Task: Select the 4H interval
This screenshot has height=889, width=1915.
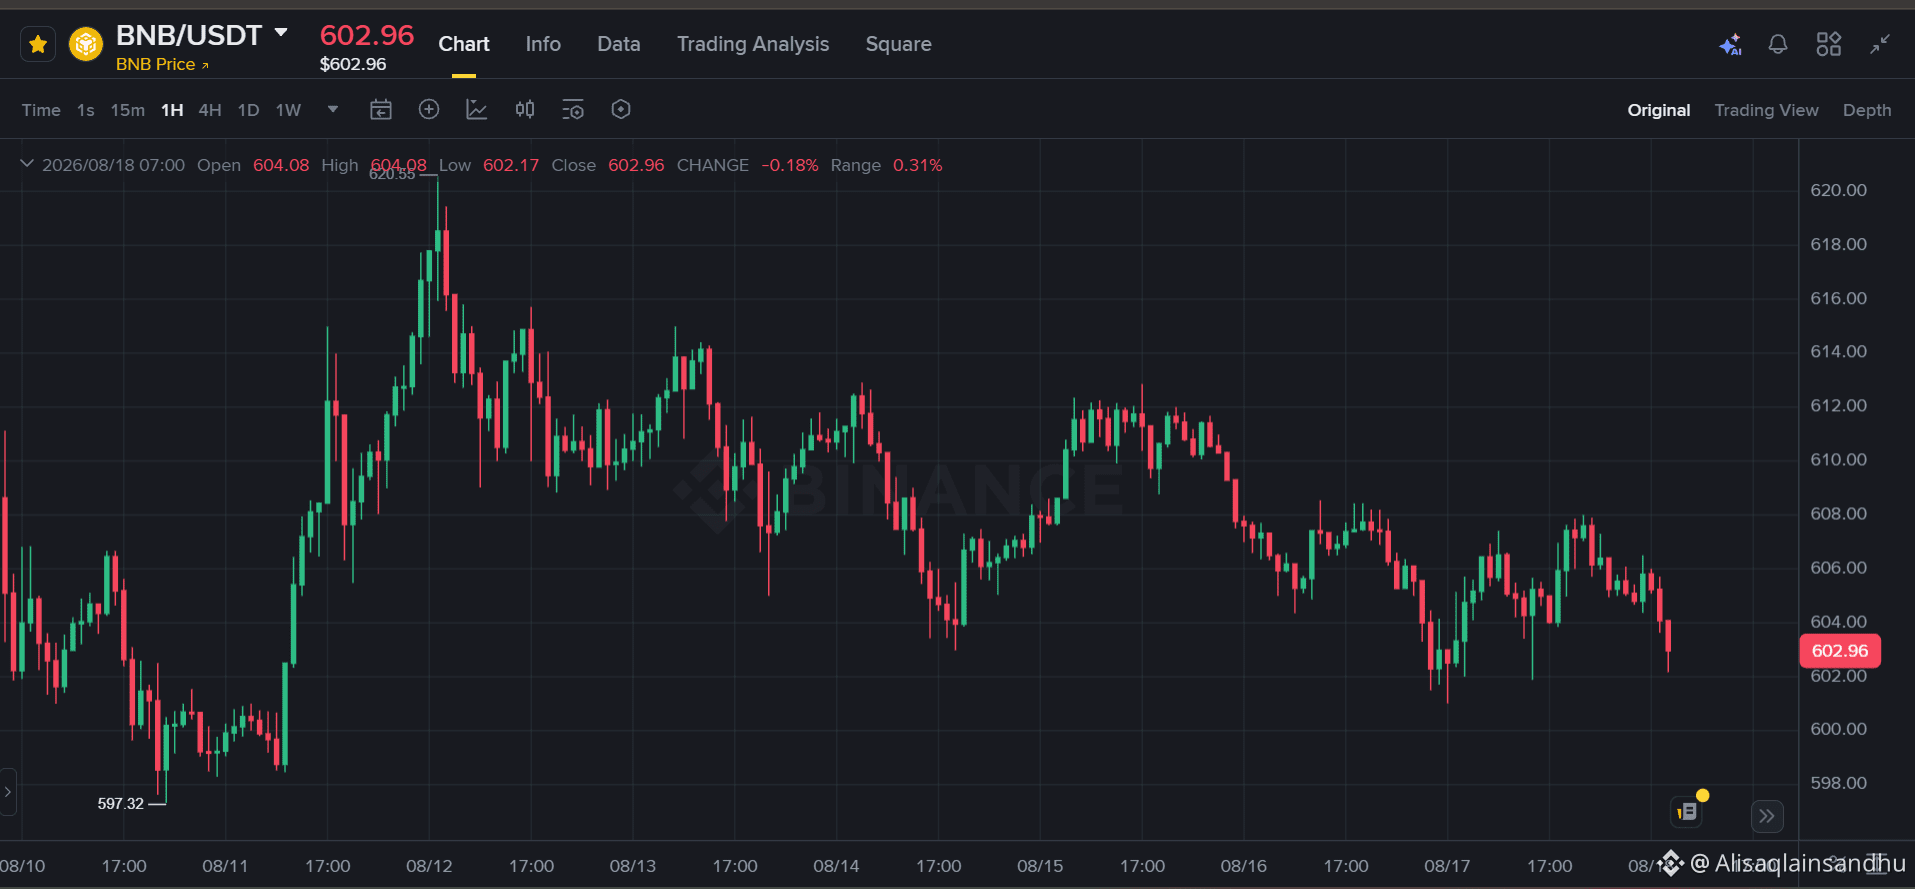Action: pyautogui.click(x=210, y=110)
